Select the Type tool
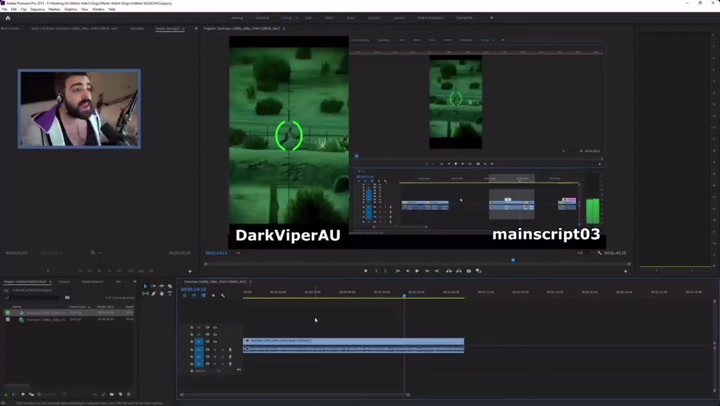This screenshot has height=406, width=720. pyautogui.click(x=169, y=293)
